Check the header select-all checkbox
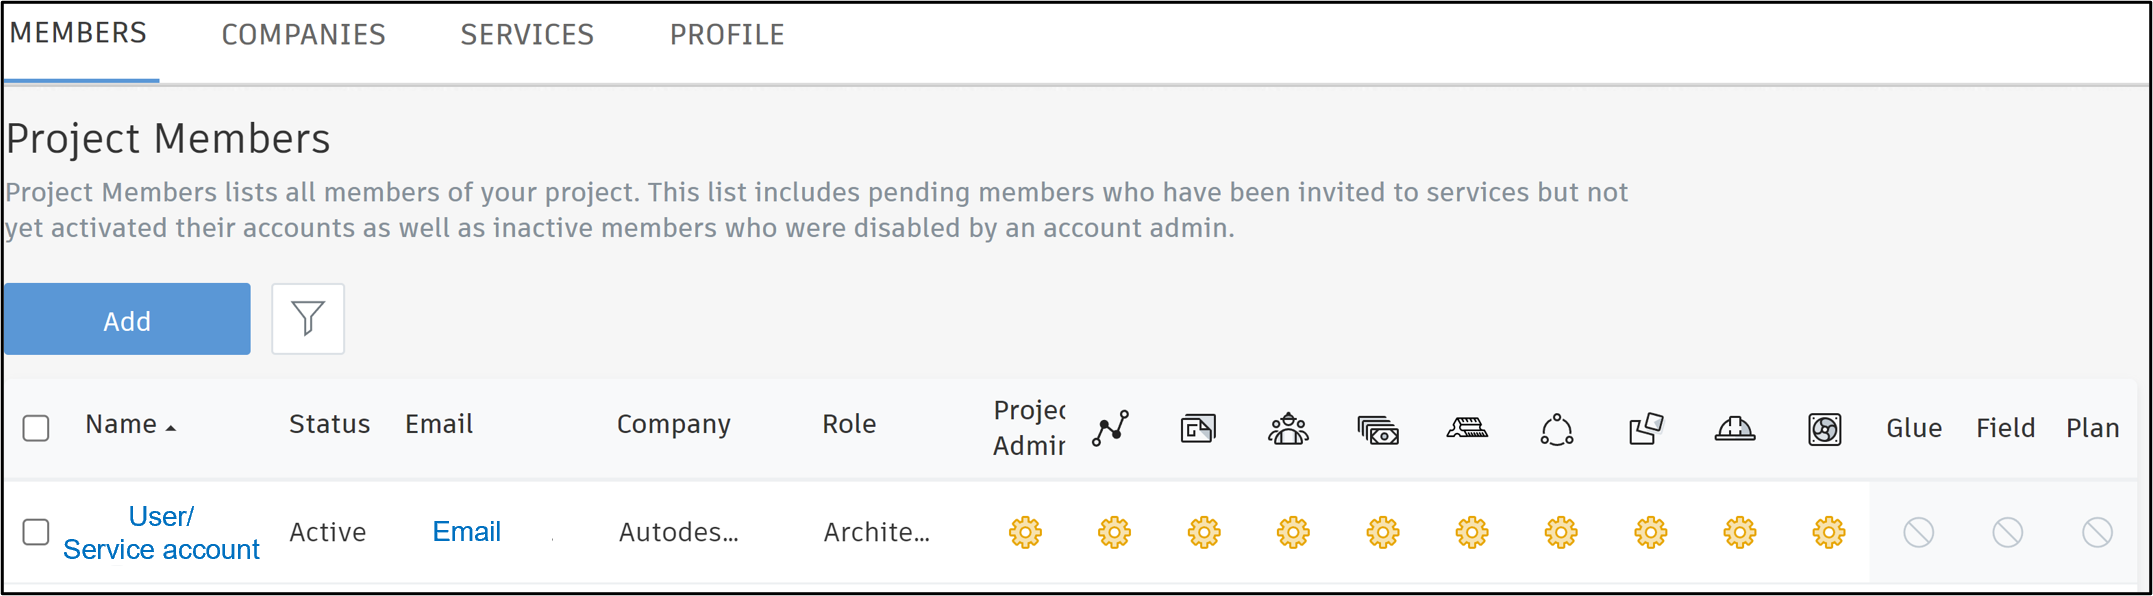The image size is (2153, 596). (36, 428)
